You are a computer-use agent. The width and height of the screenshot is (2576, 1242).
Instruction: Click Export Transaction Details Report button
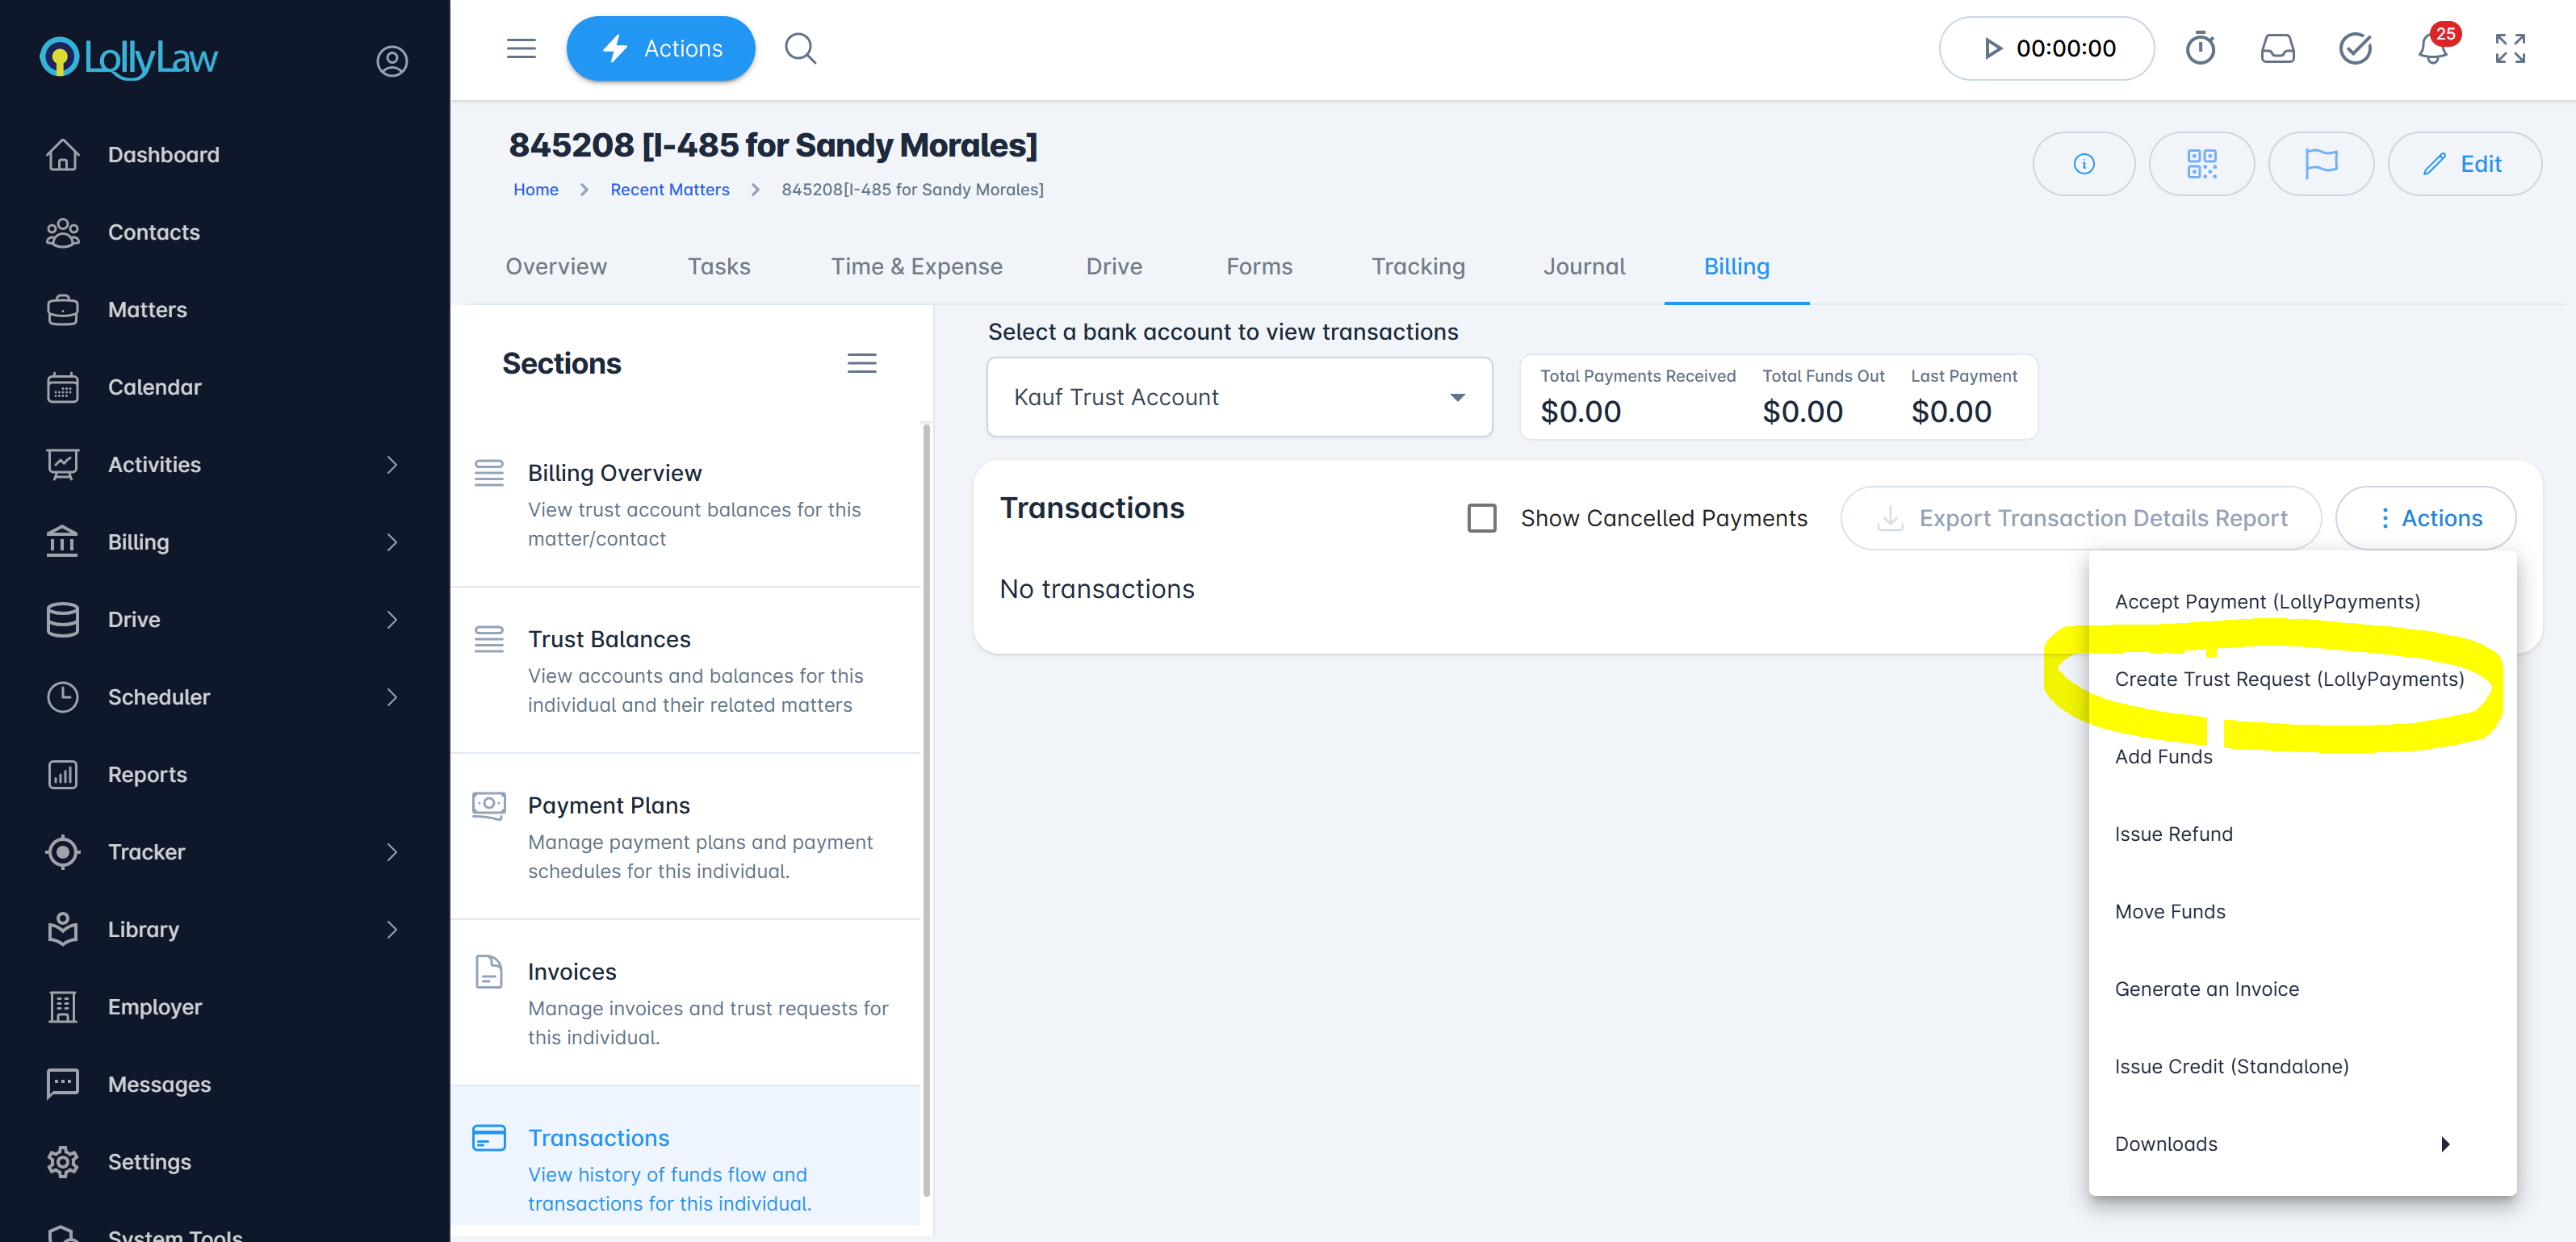tap(2080, 518)
